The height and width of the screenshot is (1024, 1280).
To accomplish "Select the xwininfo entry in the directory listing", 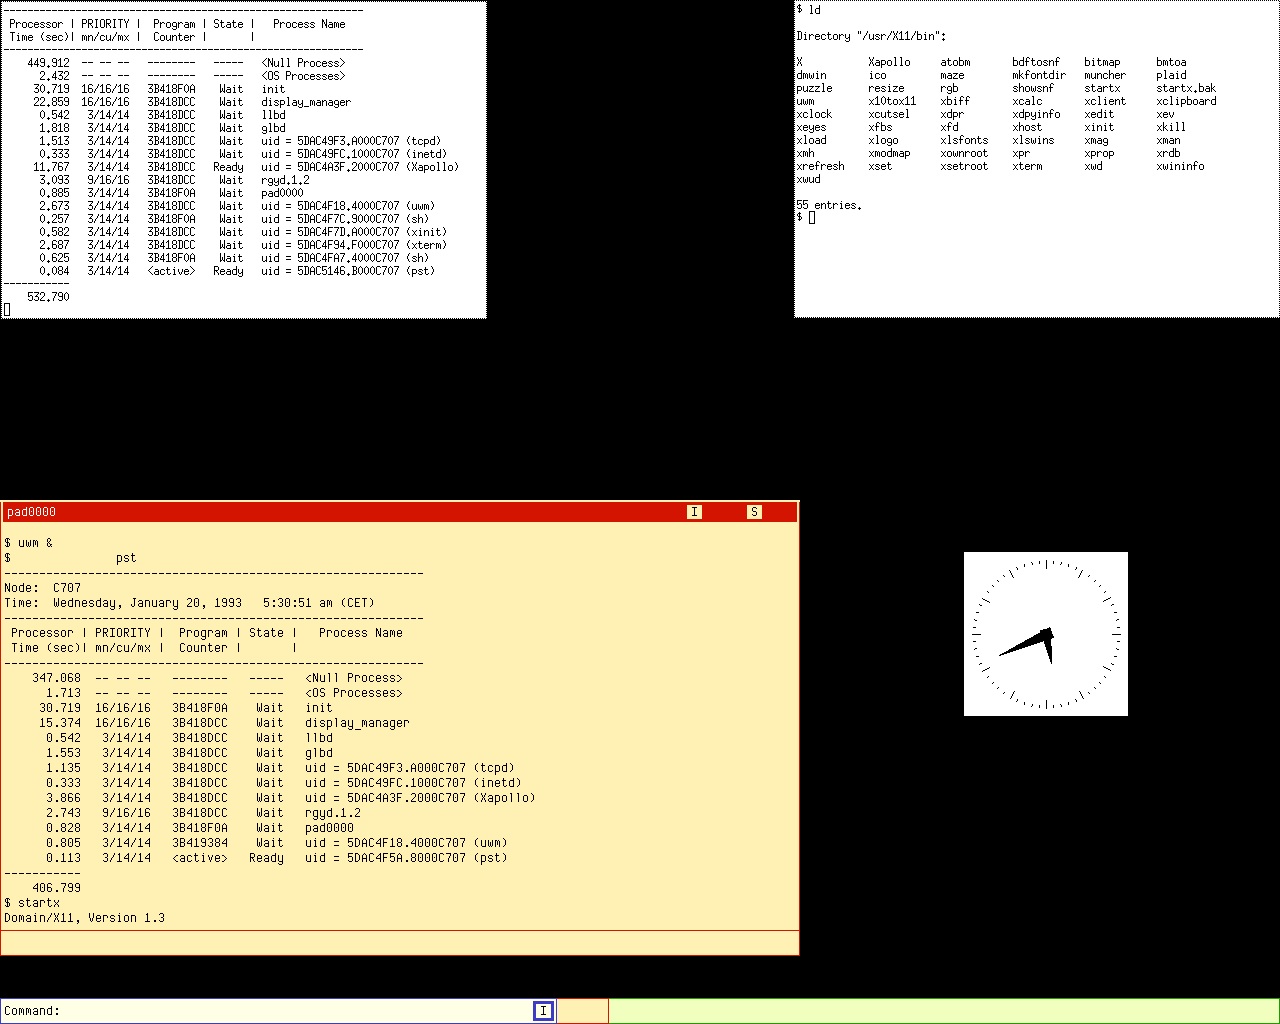I will click(1180, 166).
